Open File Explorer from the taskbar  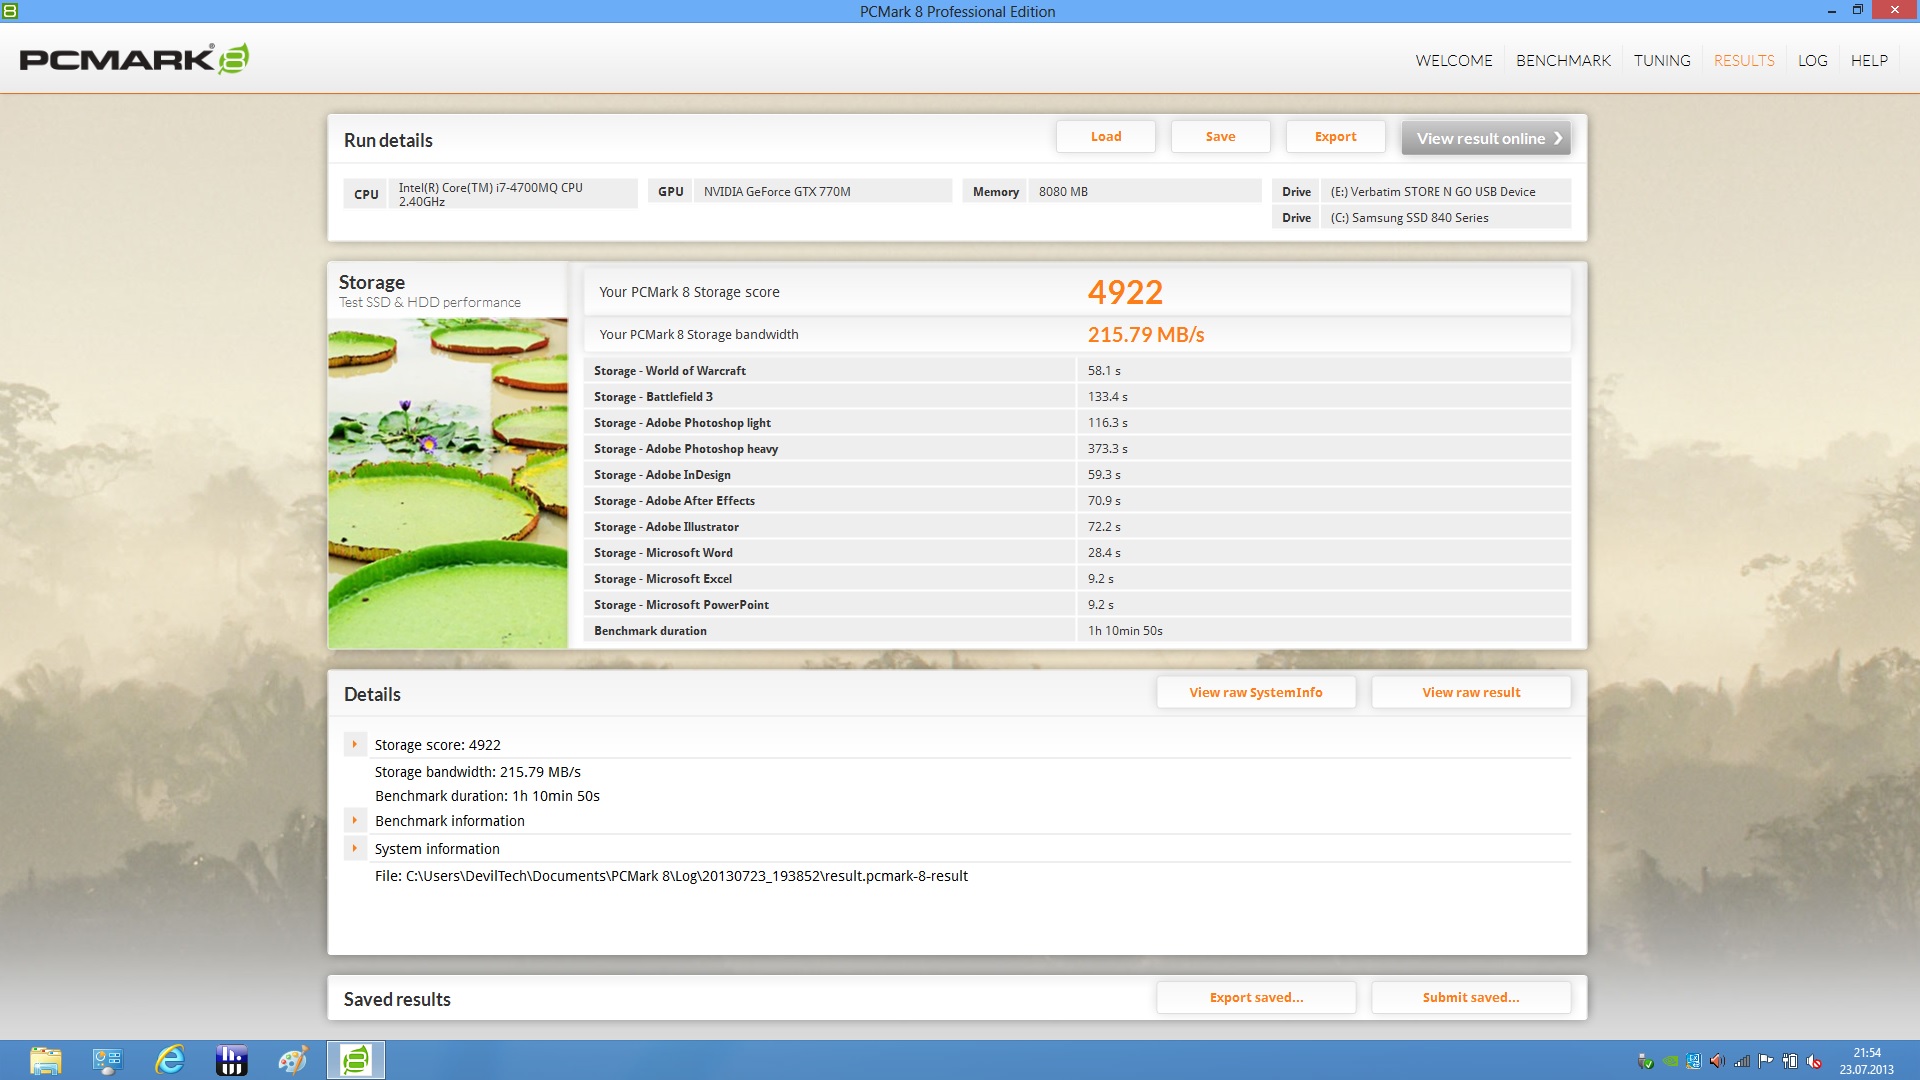click(x=46, y=1060)
